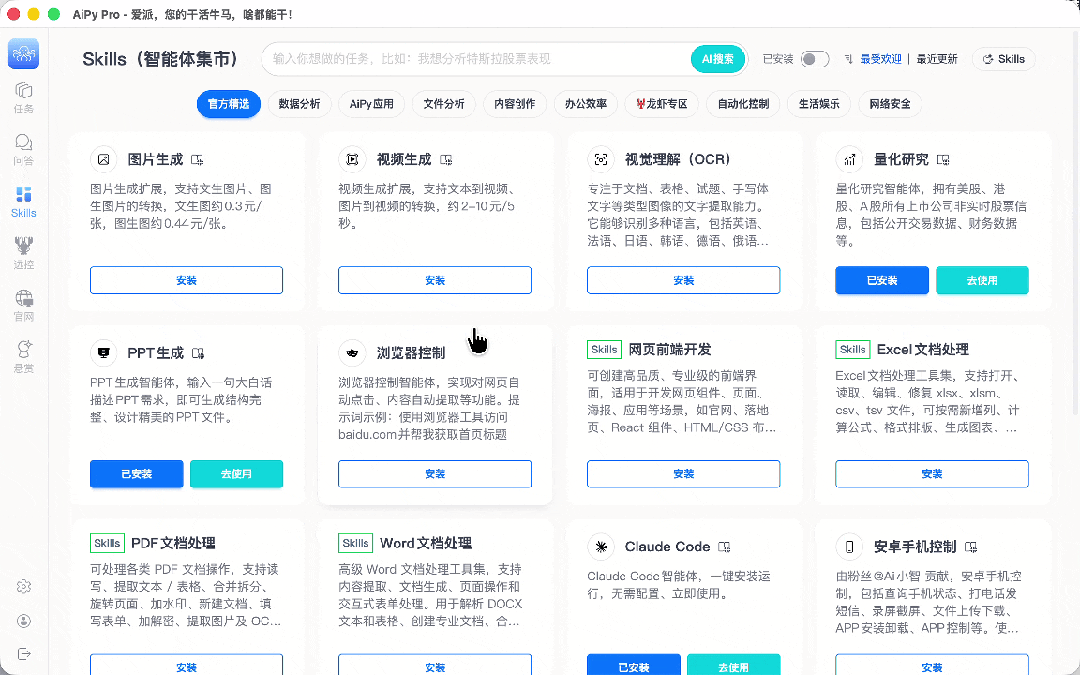The width and height of the screenshot is (1080, 675).
Task: Switch to the 网络安全 category tab
Action: 890,104
